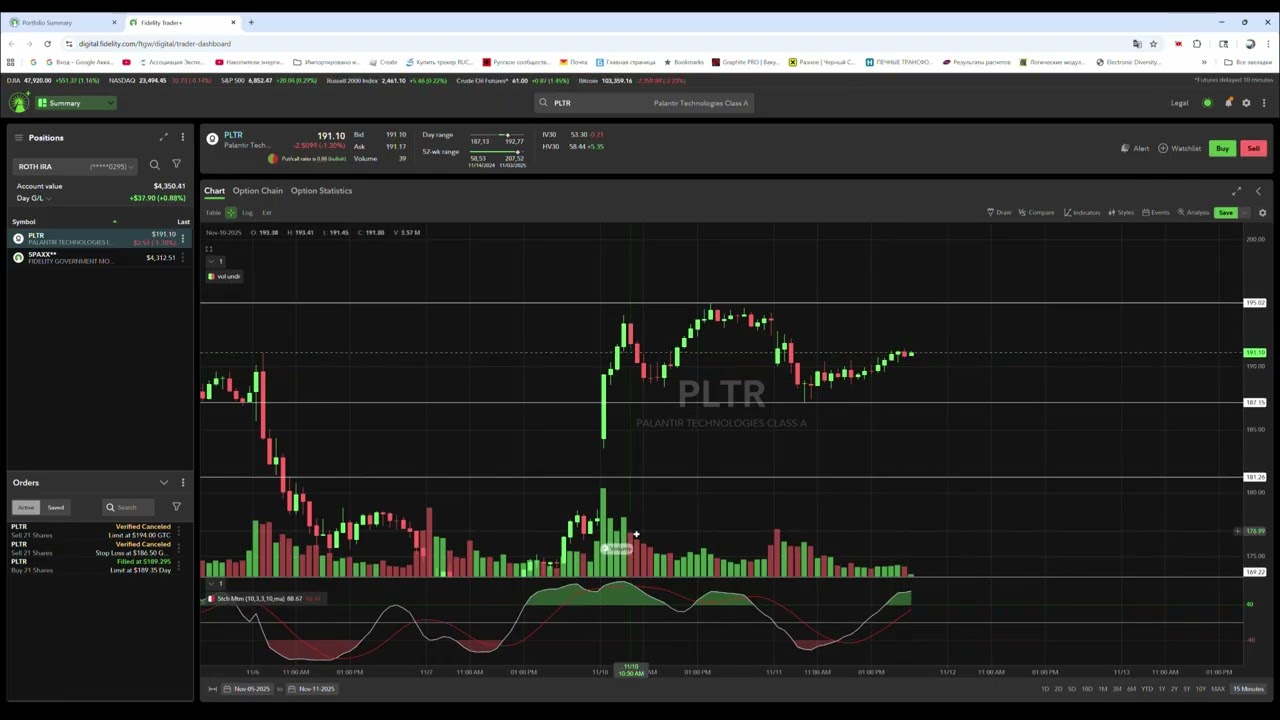Click the Fidelity logo icon
The width and height of the screenshot is (1280, 720).
[19, 102]
